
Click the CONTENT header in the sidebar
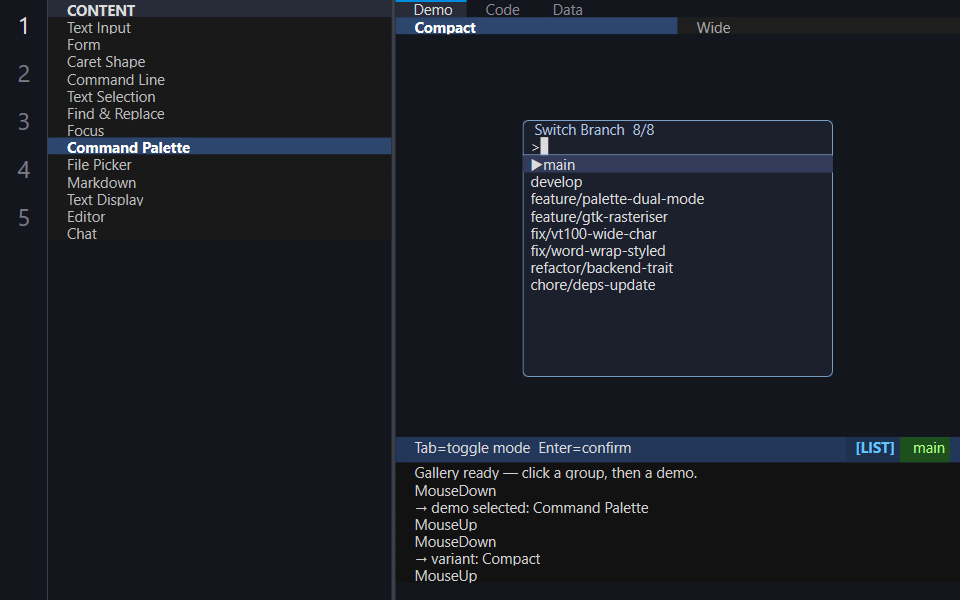click(100, 10)
